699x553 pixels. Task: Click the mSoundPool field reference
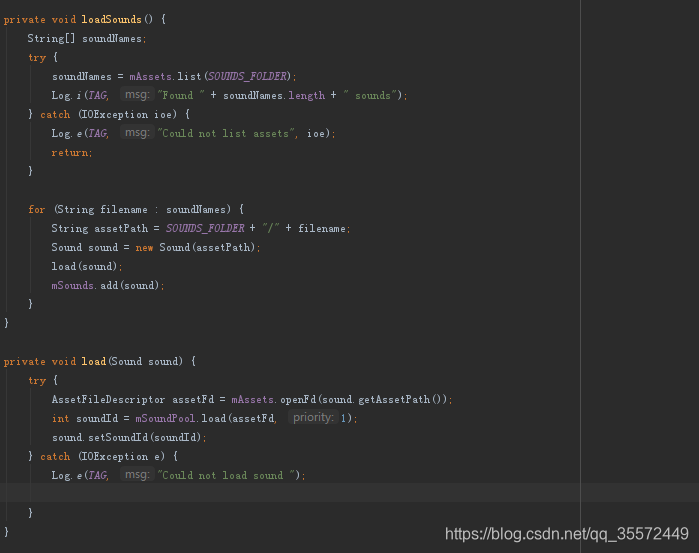coord(165,418)
